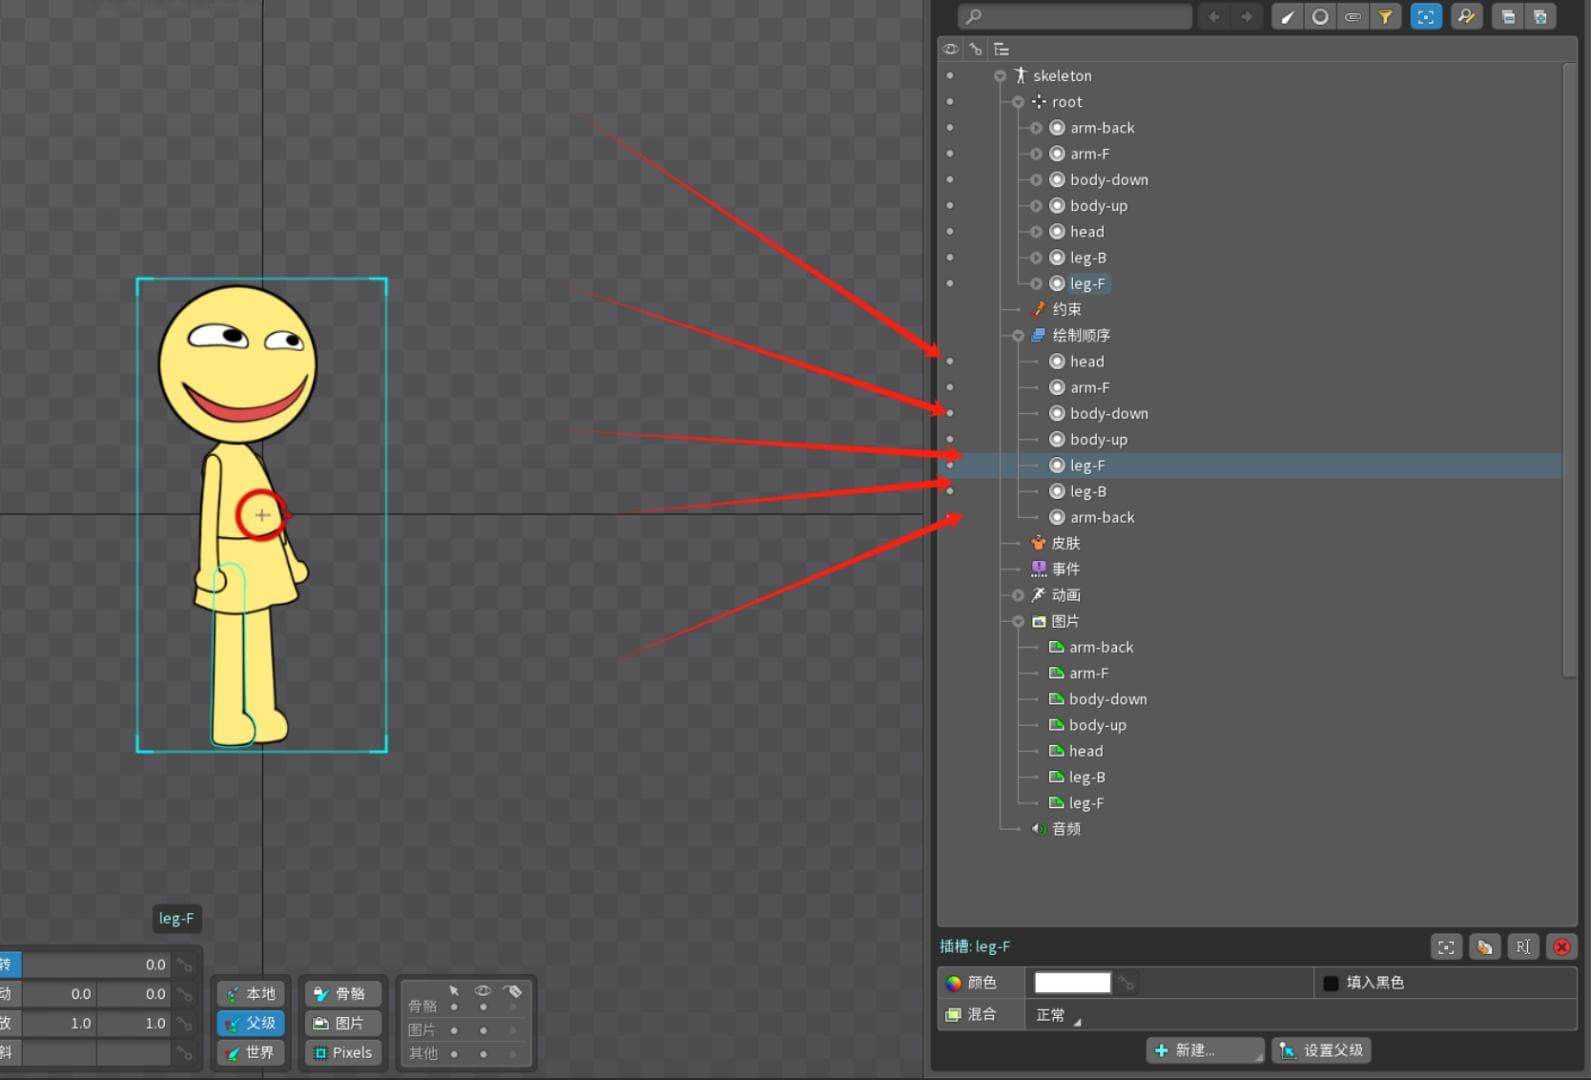Key the slot color
1591x1080 pixels.
(x=1127, y=983)
